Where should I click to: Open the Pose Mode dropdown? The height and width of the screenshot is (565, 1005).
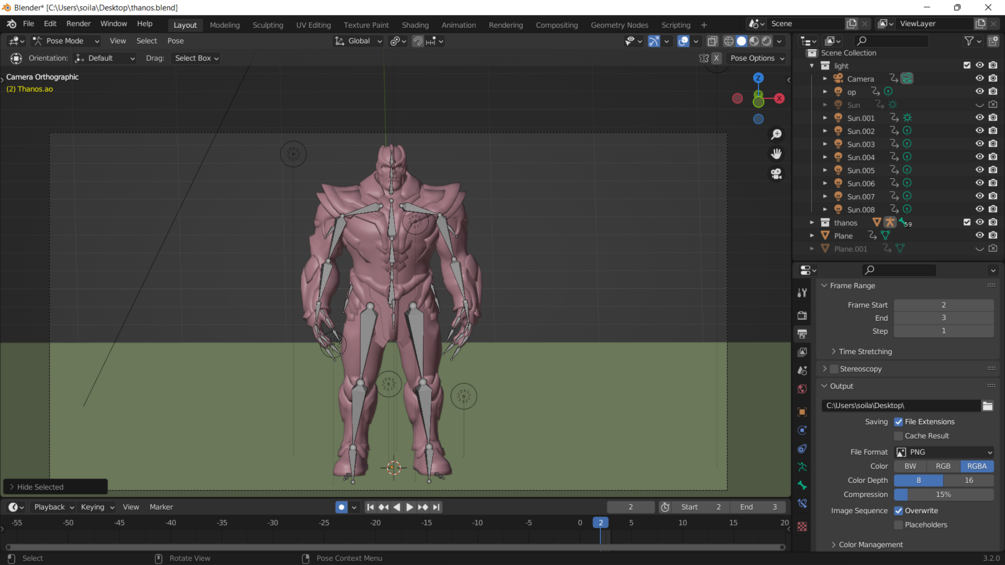(x=66, y=41)
